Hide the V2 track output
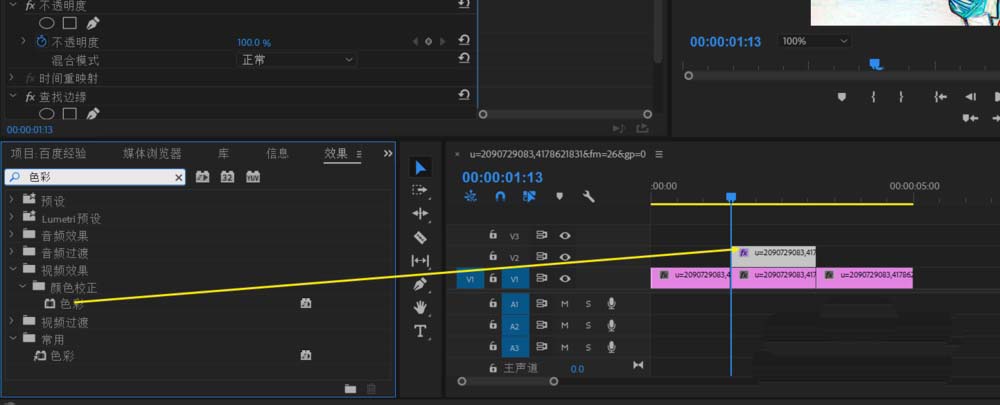The height and width of the screenshot is (405, 1000). click(x=566, y=257)
